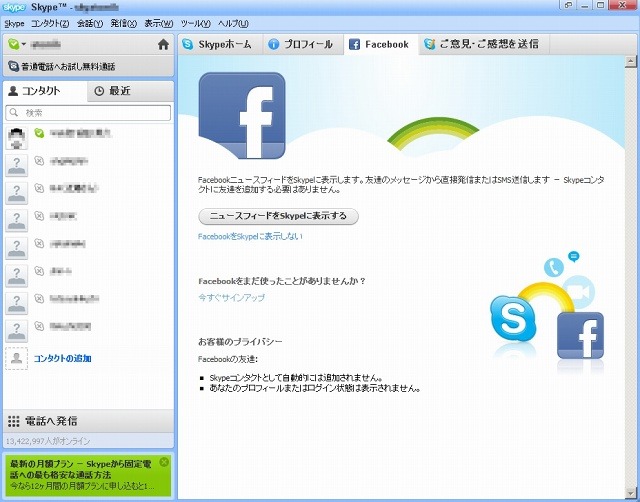Click the magnifier icon in the search box

(14, 112)
